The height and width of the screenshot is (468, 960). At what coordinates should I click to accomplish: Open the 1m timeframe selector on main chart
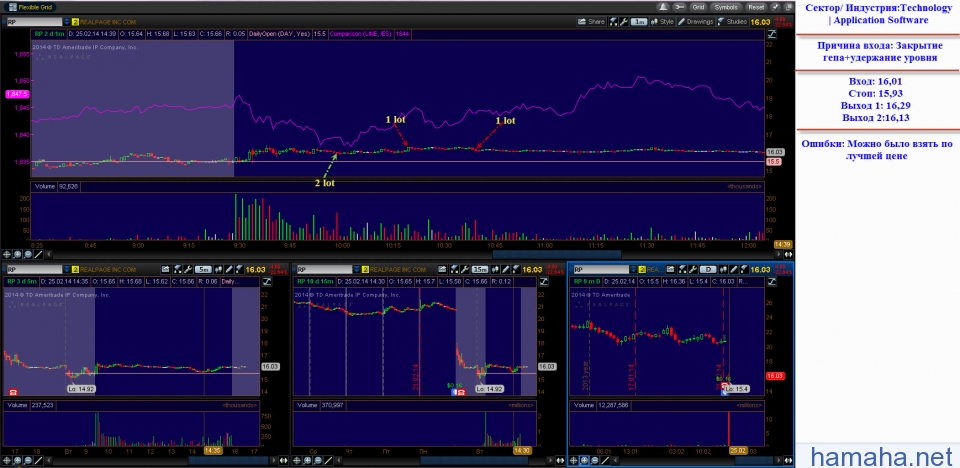(638, 20)
